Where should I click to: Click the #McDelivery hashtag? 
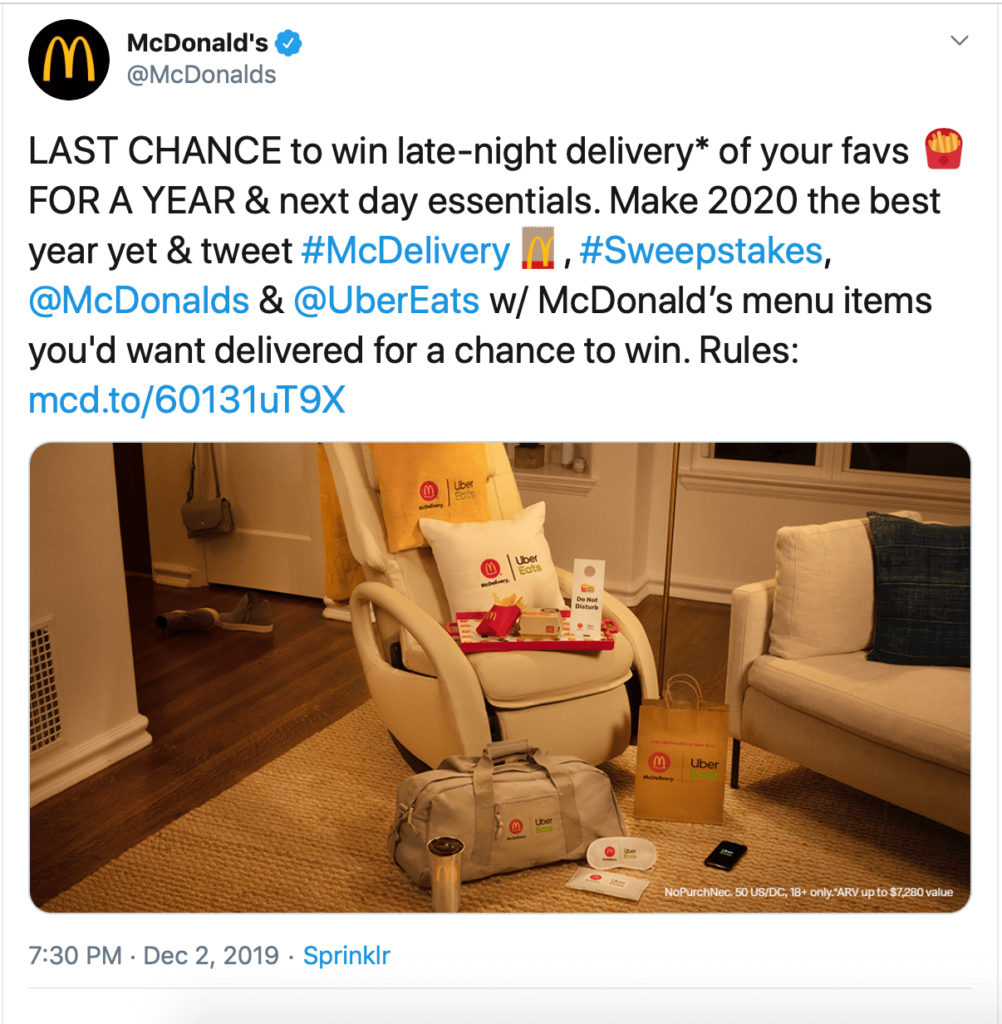pos(406,251)
